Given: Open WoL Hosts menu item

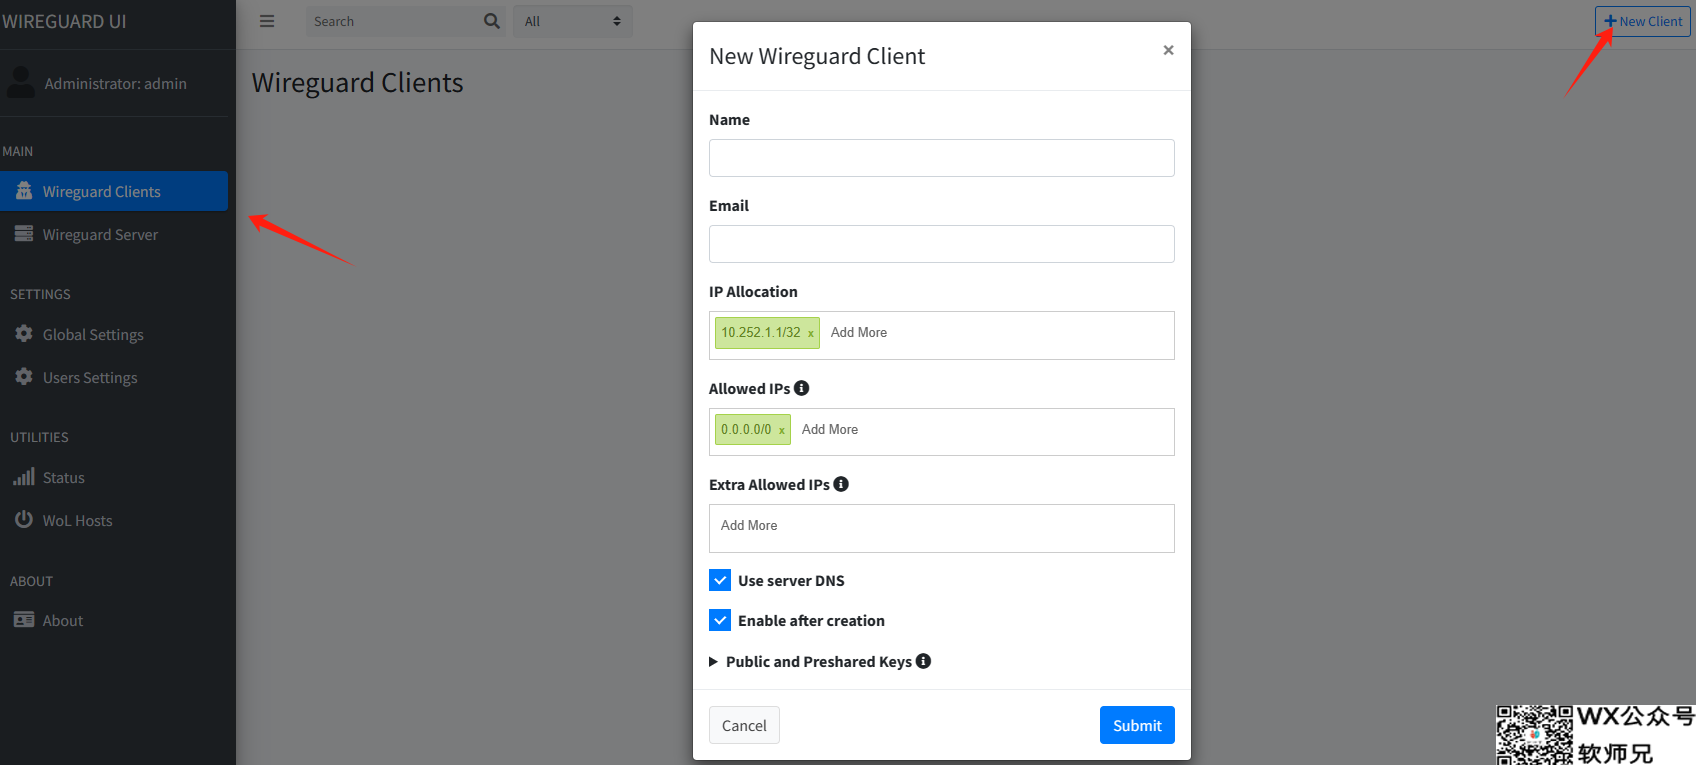Looking at the screenshot, I should point(114,520).
